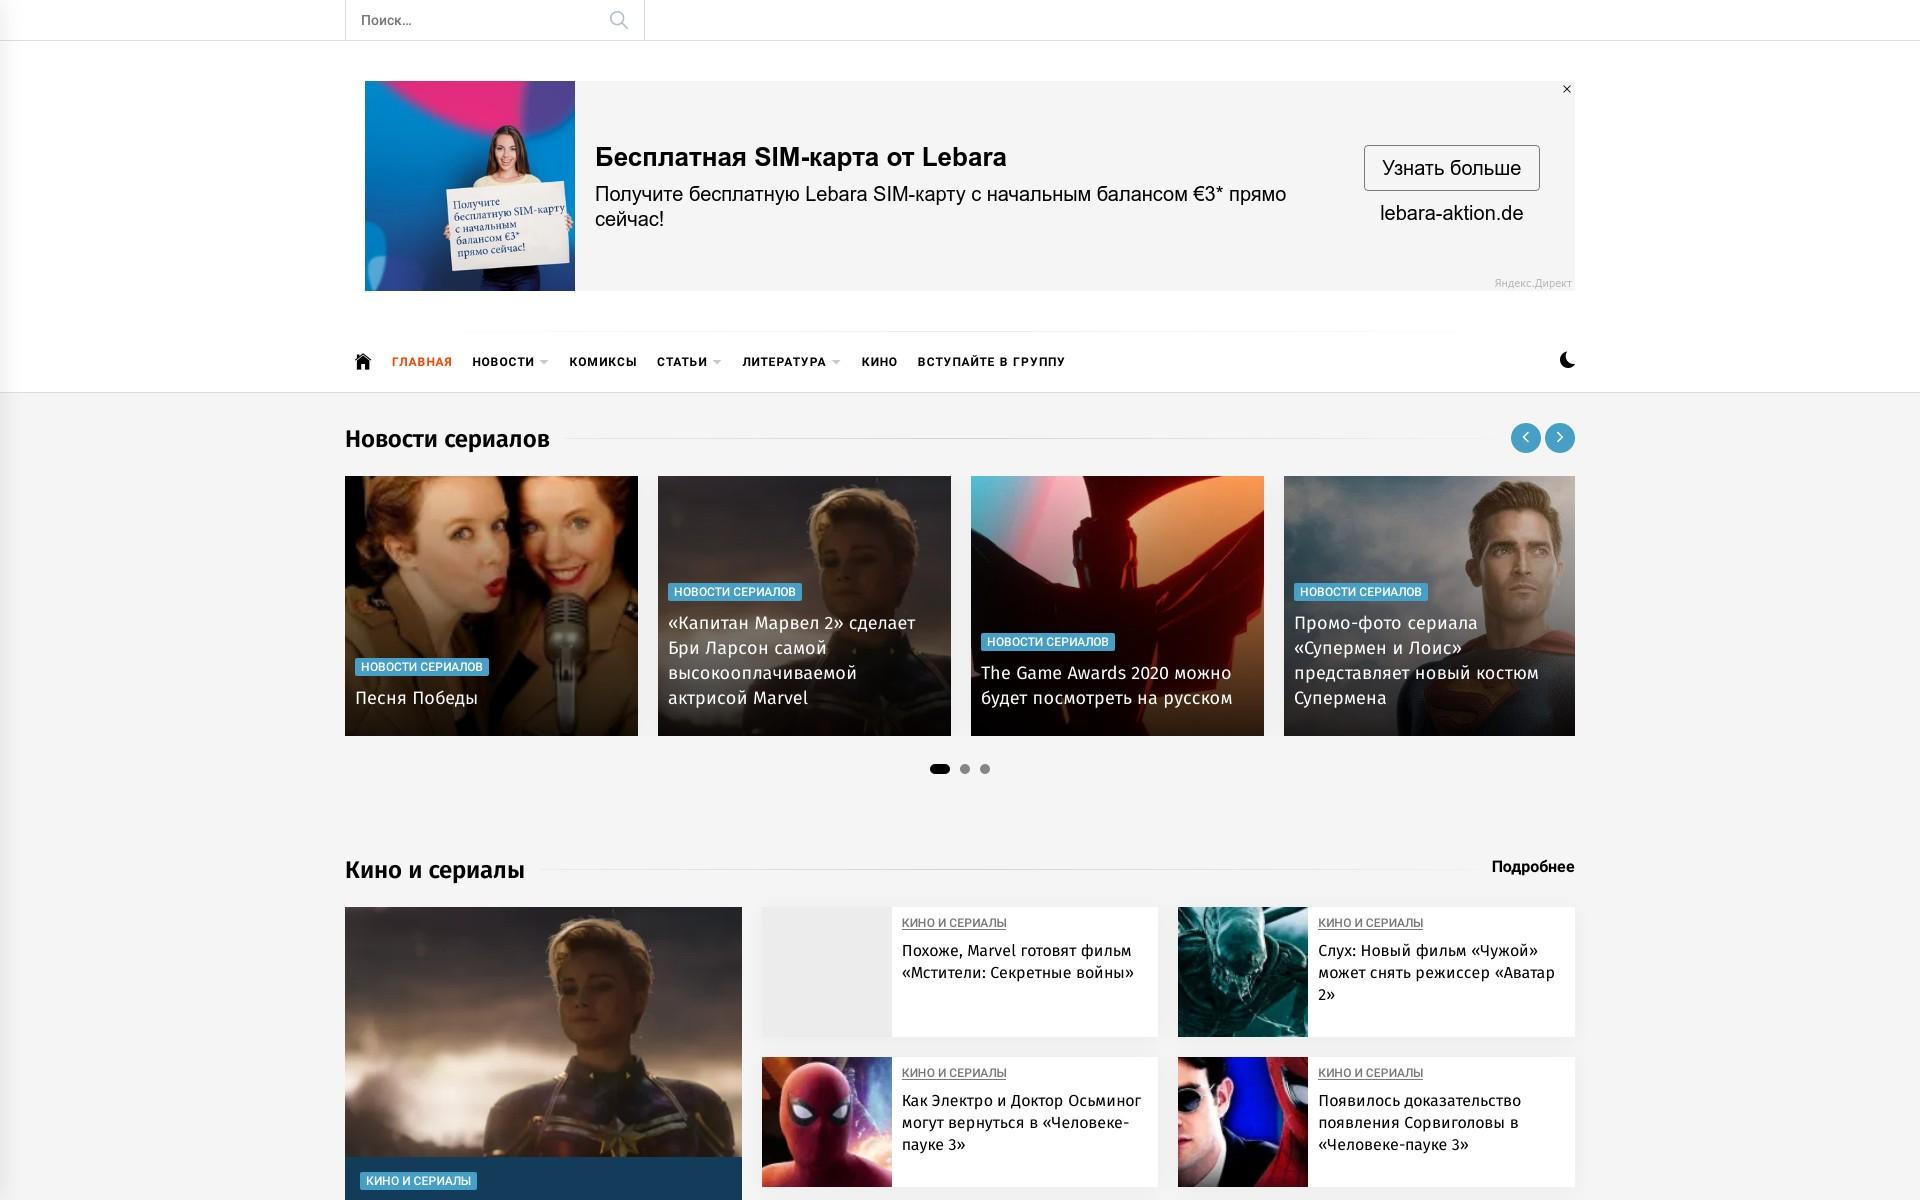The image size is (1920, 1200).
Task: Open «Мстители: Секретные войны» article
Action: [x=1018, y=962]
